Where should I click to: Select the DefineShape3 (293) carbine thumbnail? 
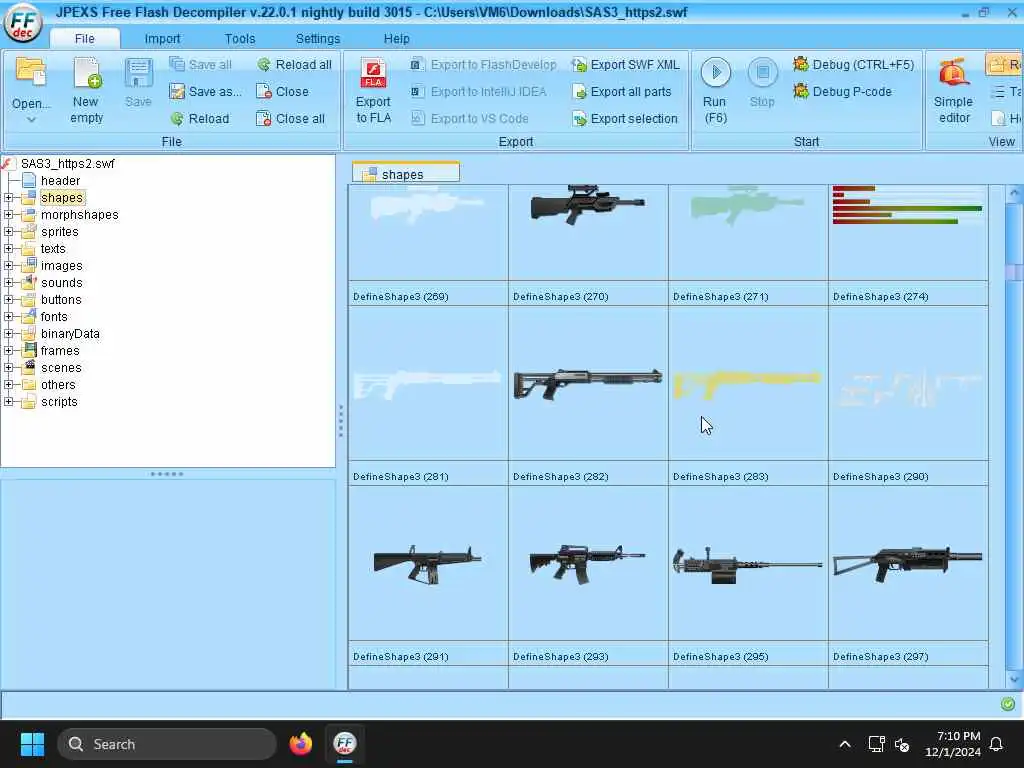(x=588, y=563)
